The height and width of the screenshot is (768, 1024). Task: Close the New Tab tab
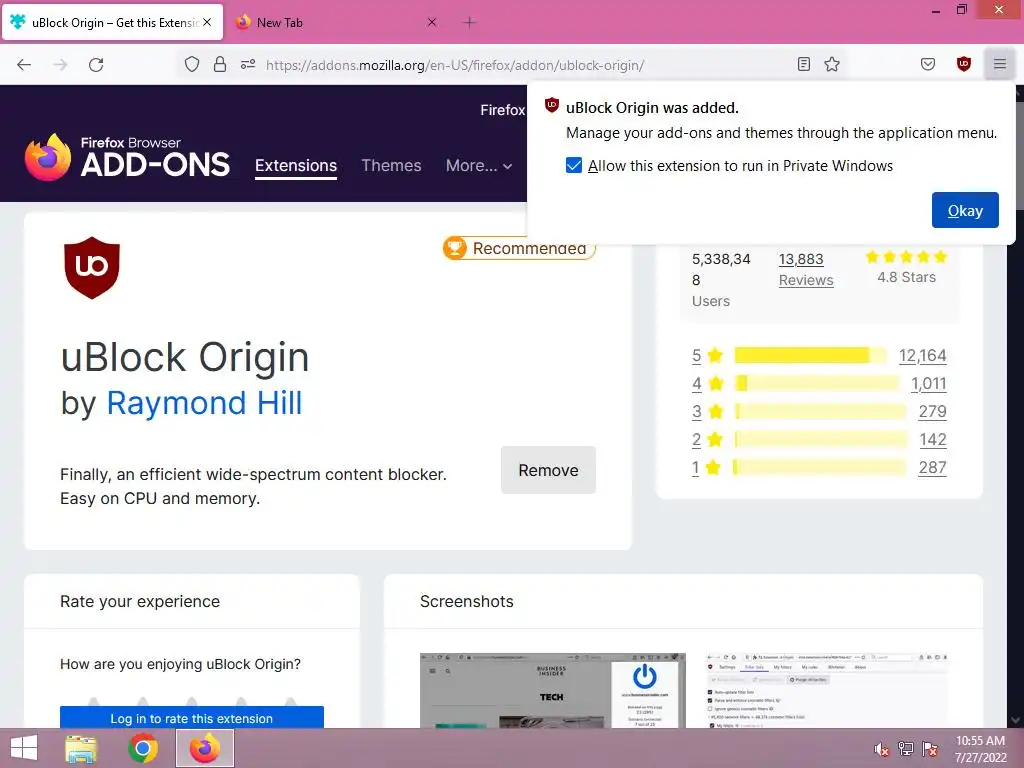coord(432,22)
